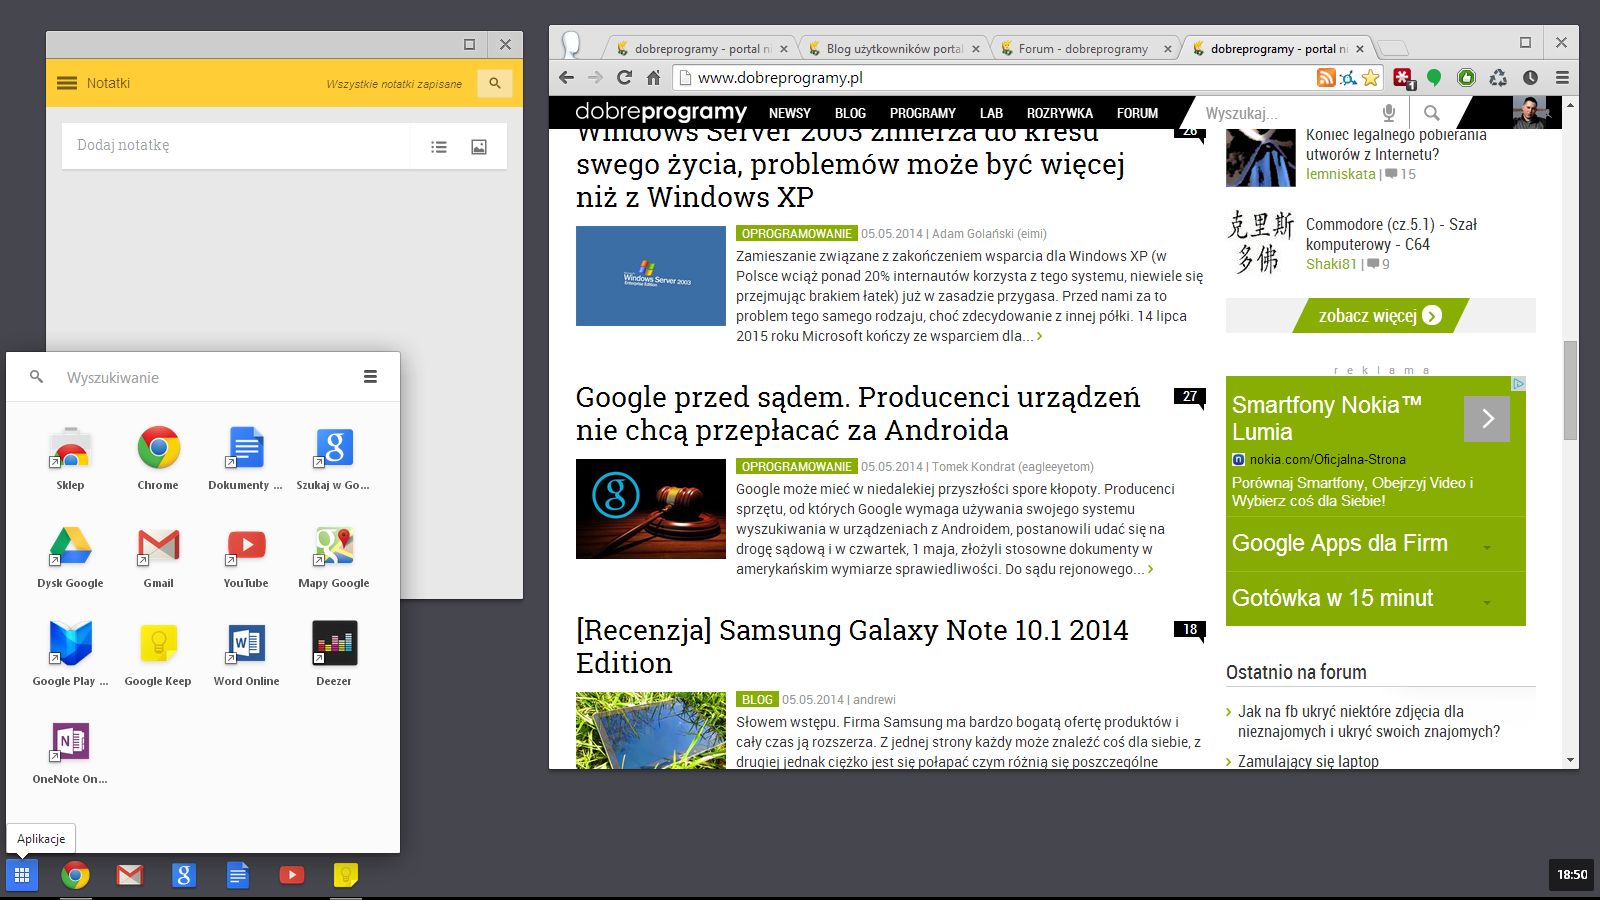
Task: Click the bookmark star in the address bar
Action: tap(1371, 77)
